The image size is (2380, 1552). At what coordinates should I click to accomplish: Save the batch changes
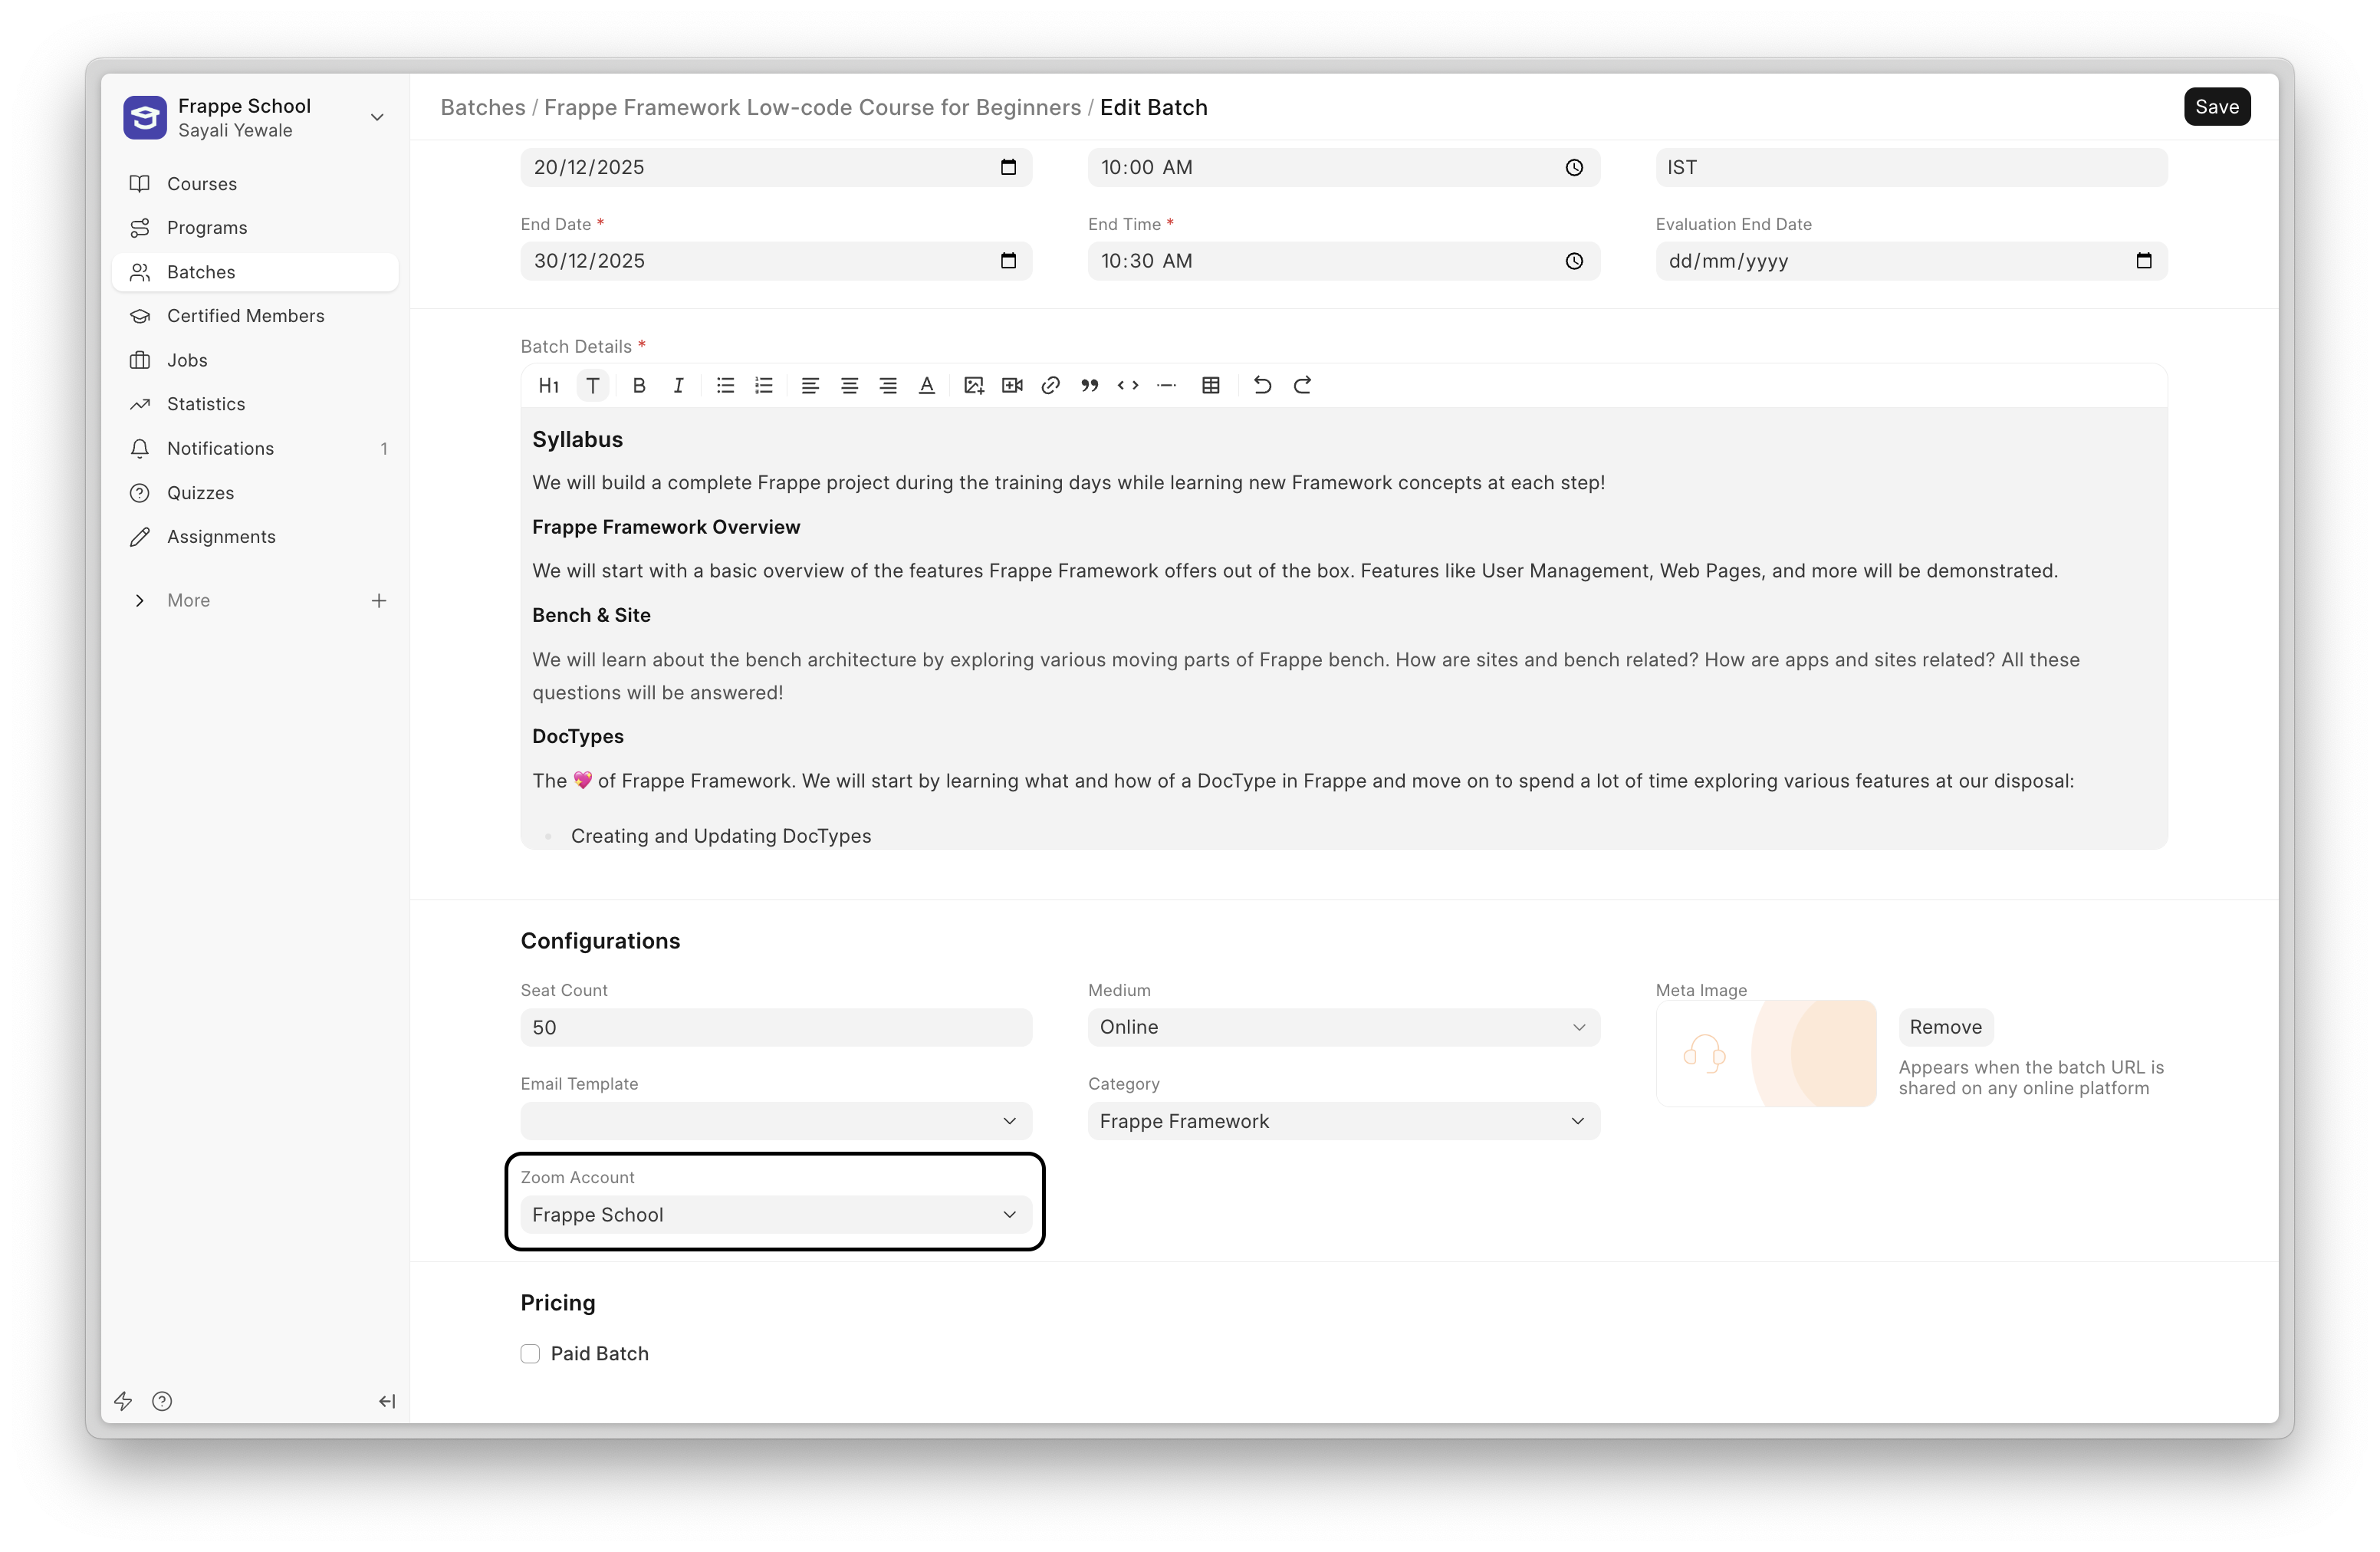(x=2216, y=107)
